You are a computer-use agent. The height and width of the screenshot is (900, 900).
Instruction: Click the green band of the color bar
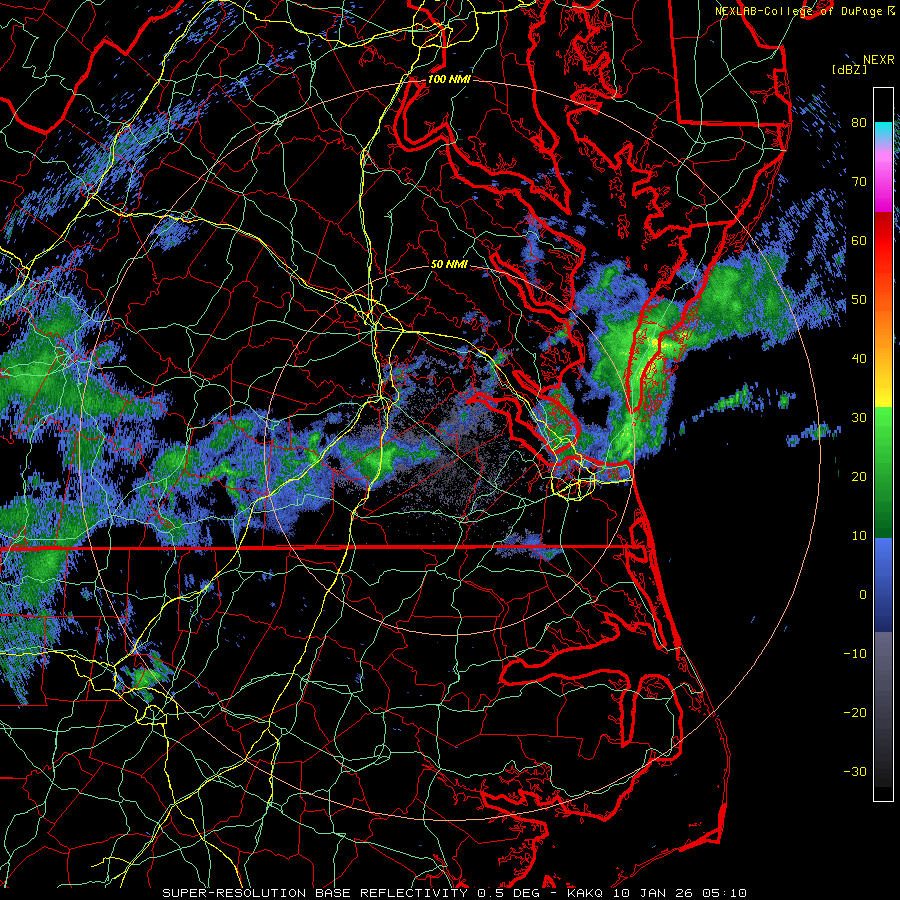coord(883,471)
